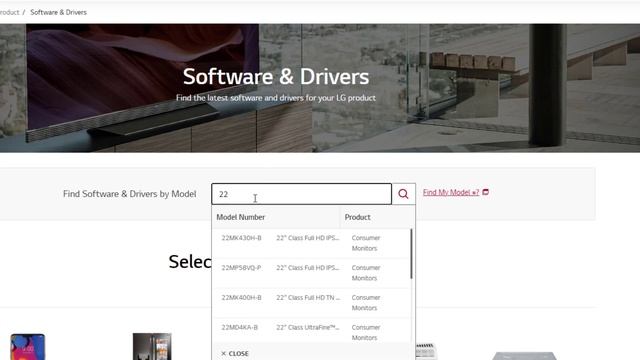The height and width of the screenshot is (360, 640).
Task: Select model 22MP58VQ-P from suggestions
Action: (311, 273)
